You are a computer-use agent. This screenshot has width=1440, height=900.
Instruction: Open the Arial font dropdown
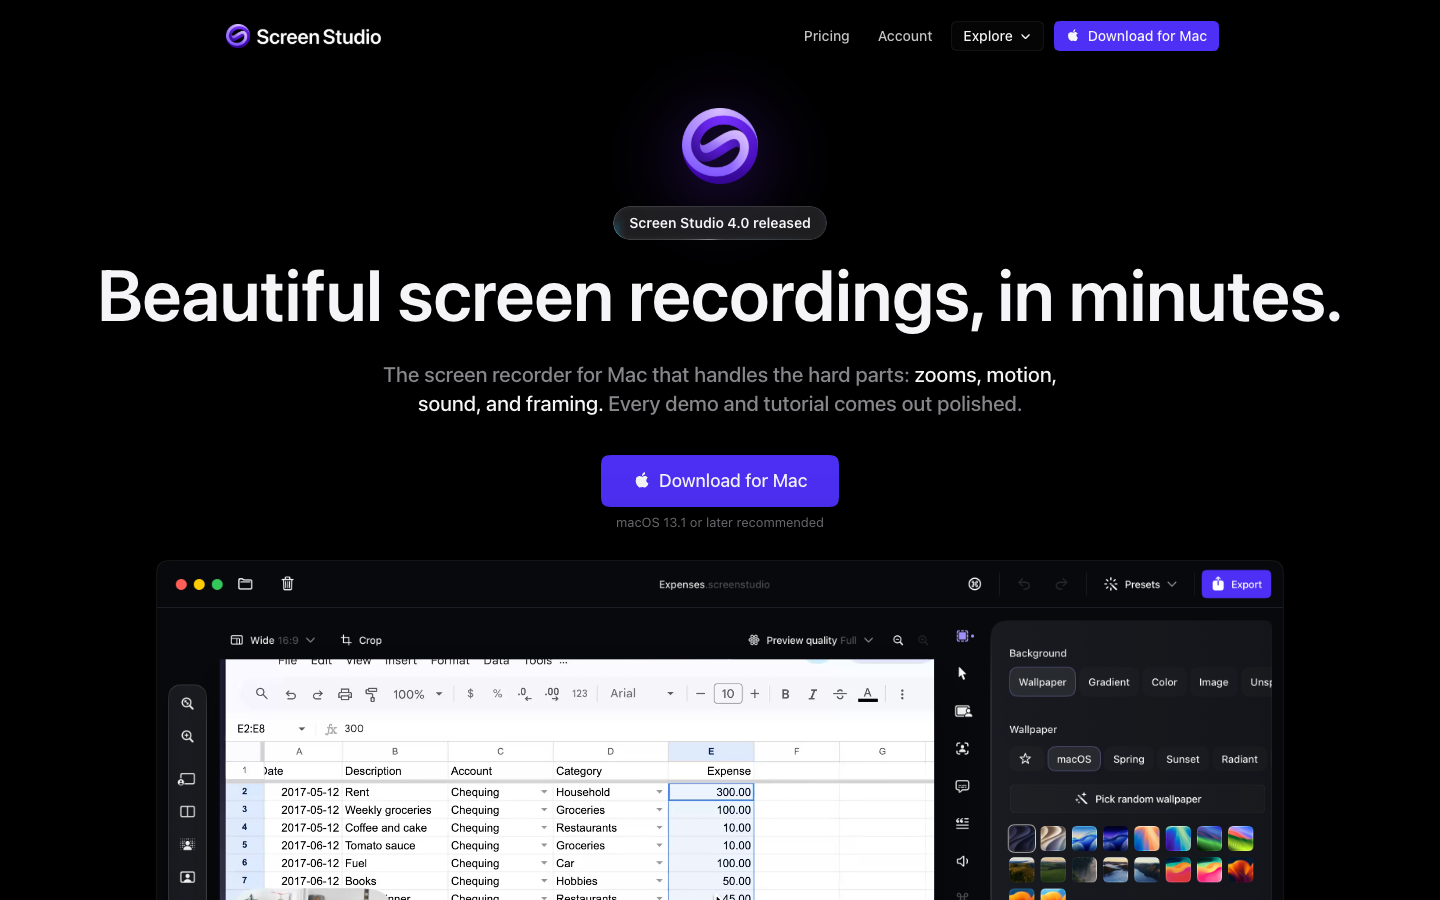pos(642,694)
